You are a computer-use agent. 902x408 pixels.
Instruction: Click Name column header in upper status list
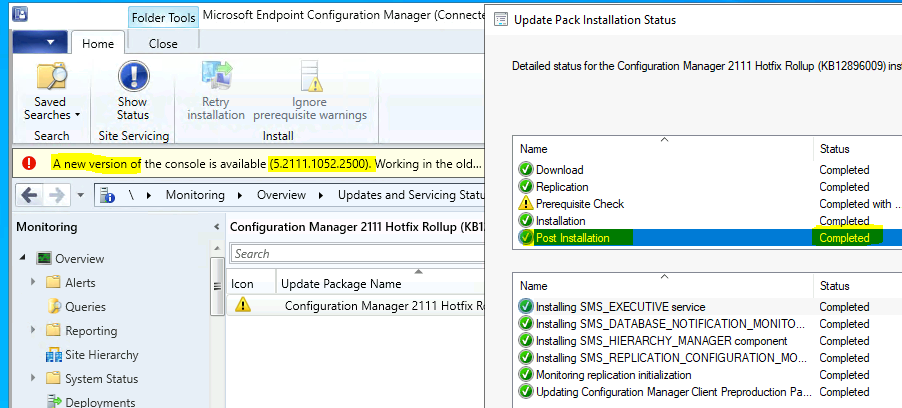pos(663,148)
